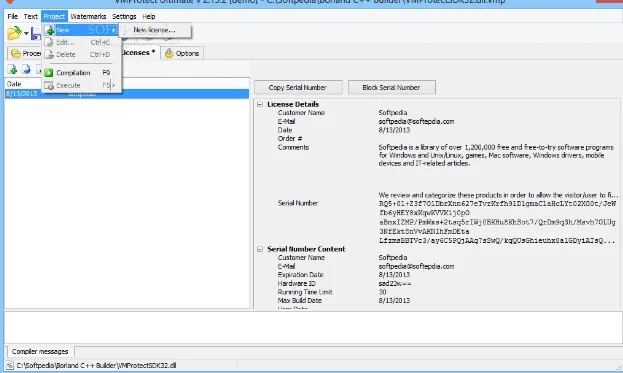Click the status bar file icon
623x373 pixels.
[10, 365]
